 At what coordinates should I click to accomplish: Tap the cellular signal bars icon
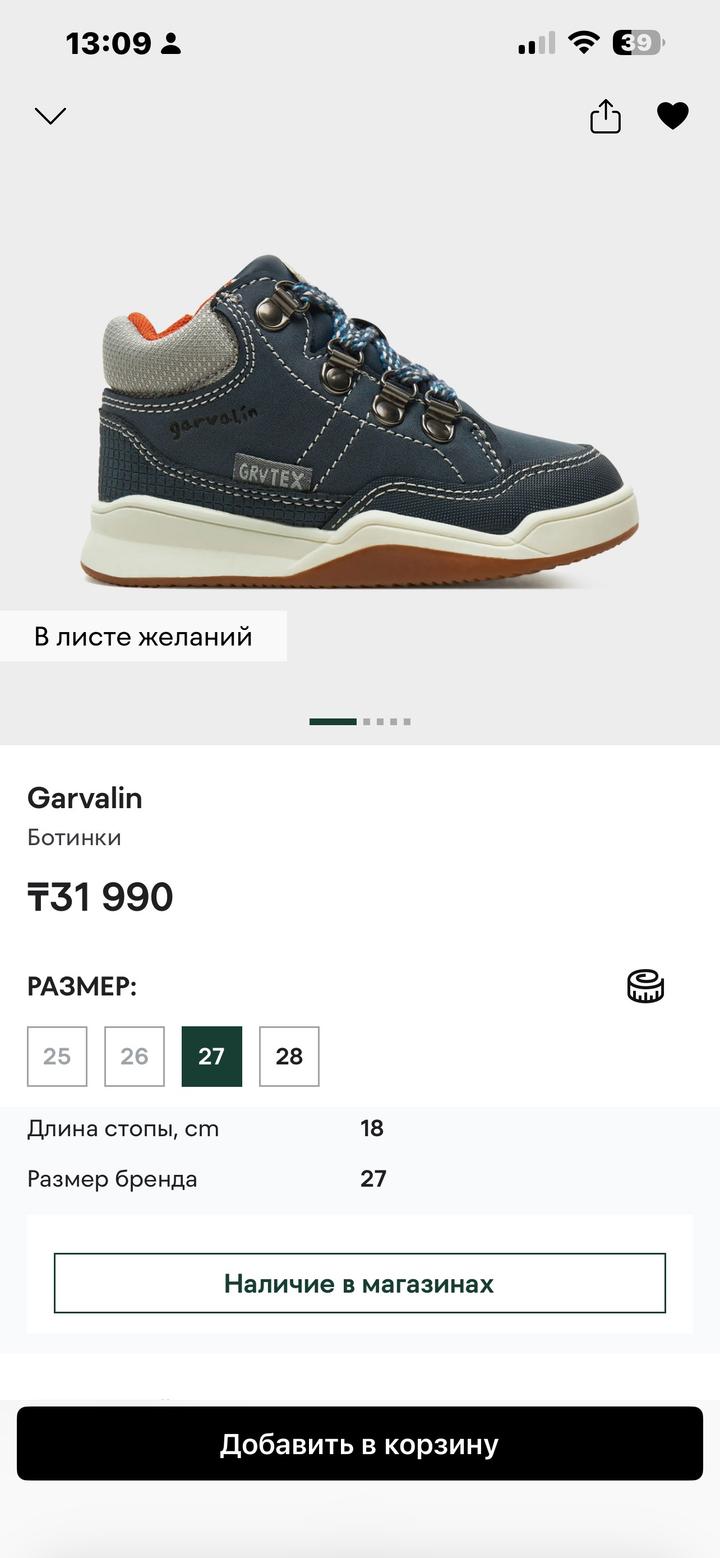[536, 43]
